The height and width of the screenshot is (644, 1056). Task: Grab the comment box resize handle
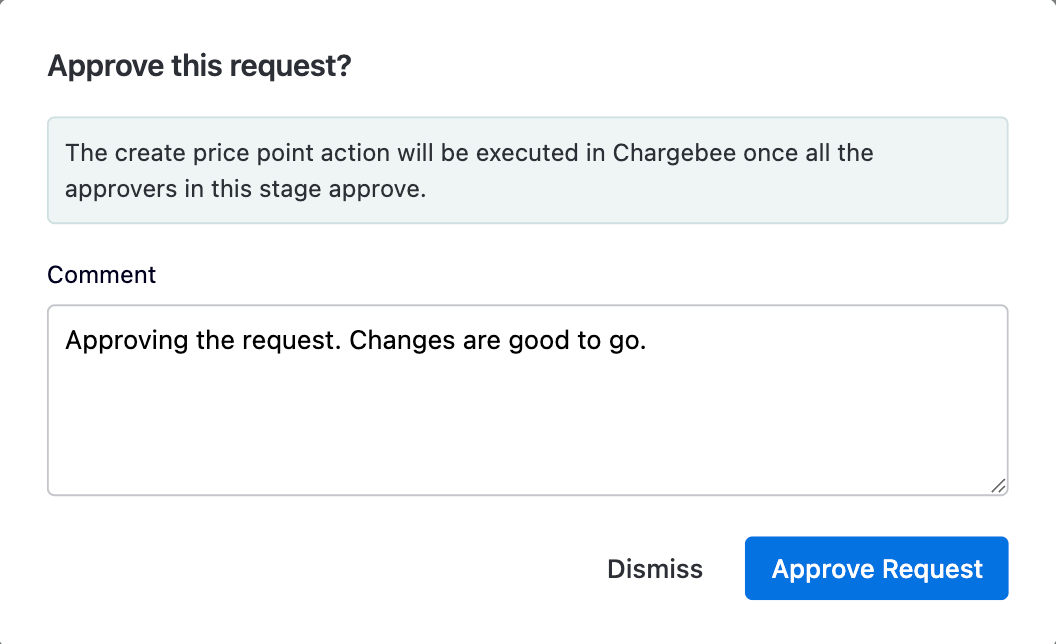pos(998,486)
